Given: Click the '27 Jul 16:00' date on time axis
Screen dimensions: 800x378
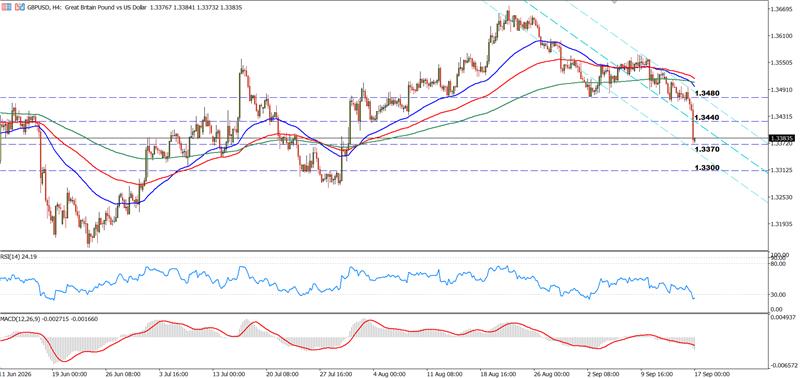Looking at the screenshot, I should point(337,373).
